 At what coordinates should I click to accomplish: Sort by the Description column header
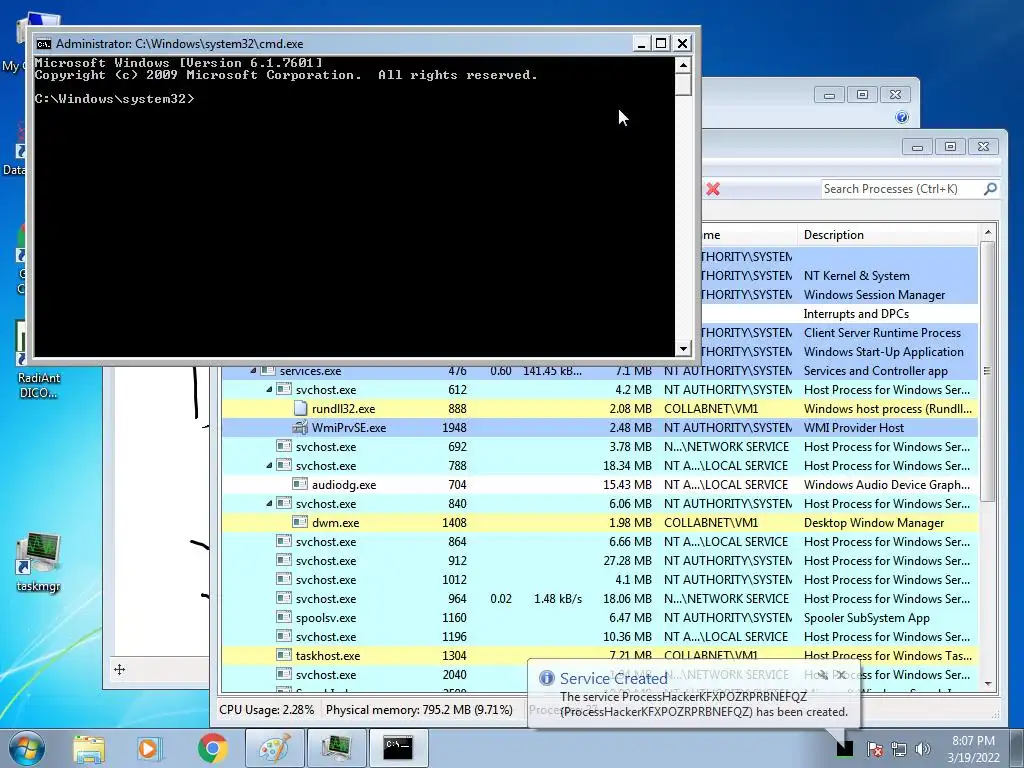888,235
